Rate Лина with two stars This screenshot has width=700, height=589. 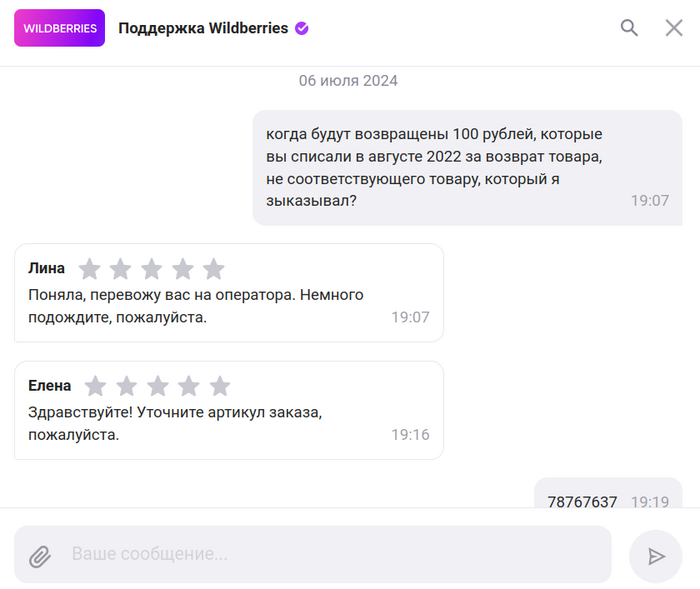(121, 269)
